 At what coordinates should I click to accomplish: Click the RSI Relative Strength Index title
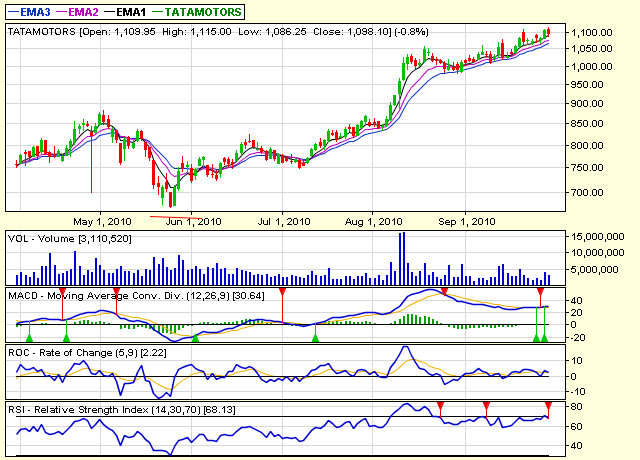coord(122,409)
